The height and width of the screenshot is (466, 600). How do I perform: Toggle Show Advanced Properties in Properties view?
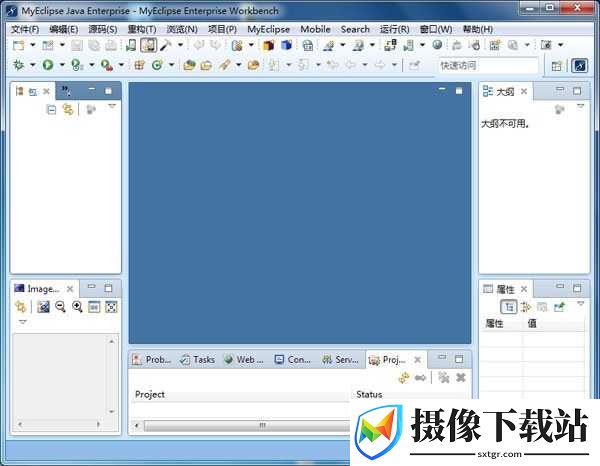point(526,306)
